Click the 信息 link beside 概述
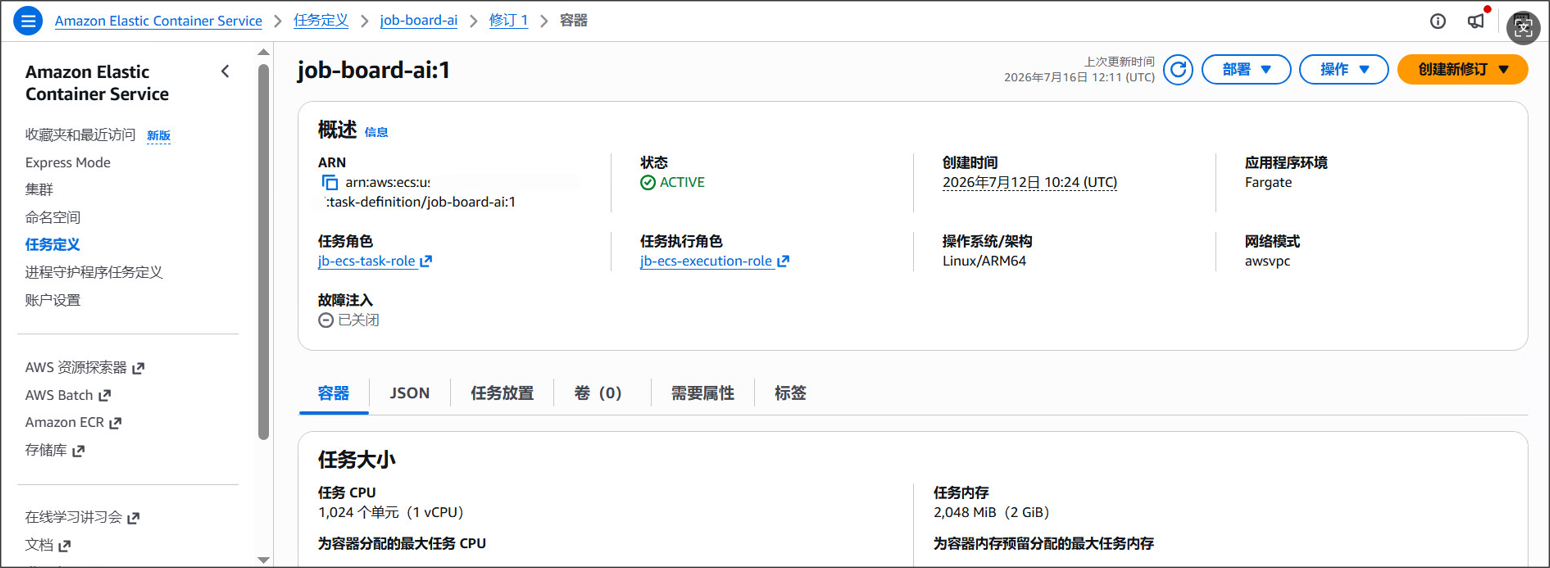The height and width of the screenshot is (568, 1550). 376,132
